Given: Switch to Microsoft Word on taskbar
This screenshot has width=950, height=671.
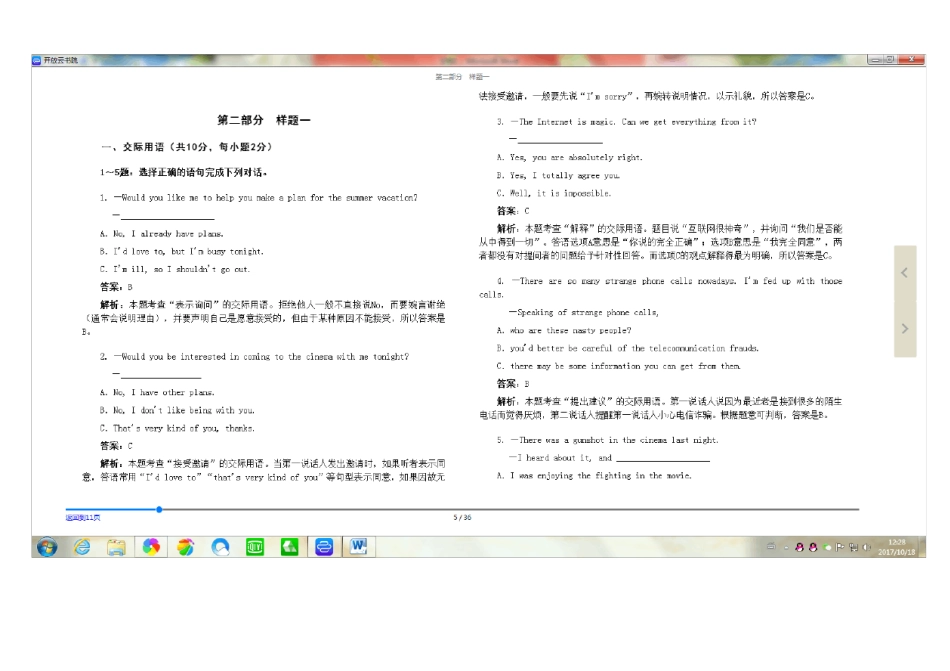Looking at the screenshot, I should 359,547.
